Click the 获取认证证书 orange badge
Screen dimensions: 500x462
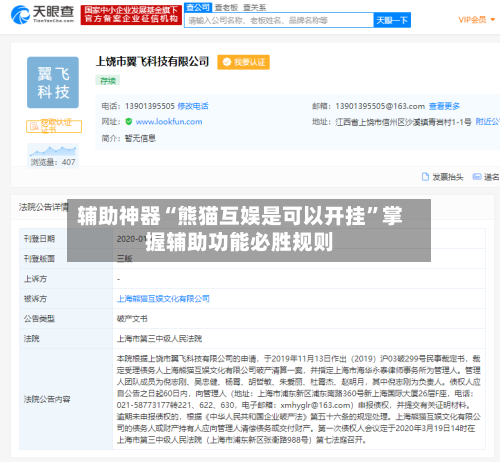click(x=54, y=126)
